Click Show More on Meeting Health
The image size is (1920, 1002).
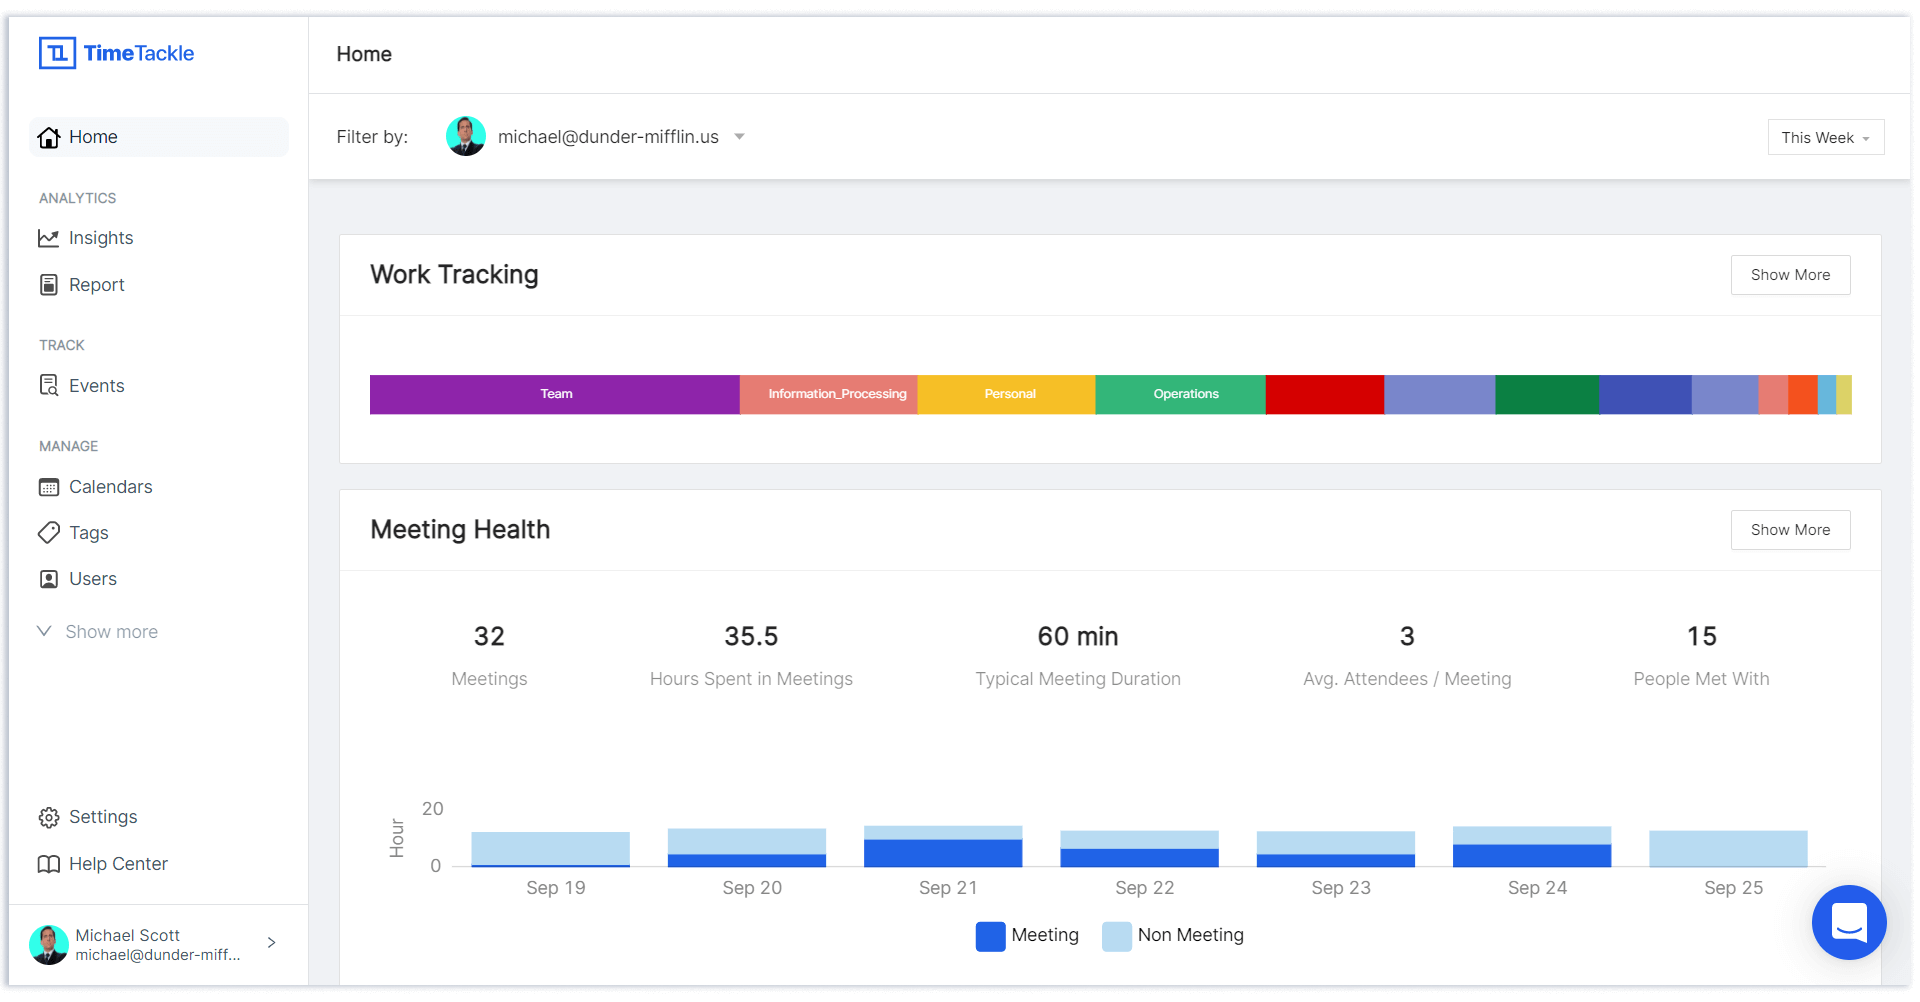[1790, 529]
